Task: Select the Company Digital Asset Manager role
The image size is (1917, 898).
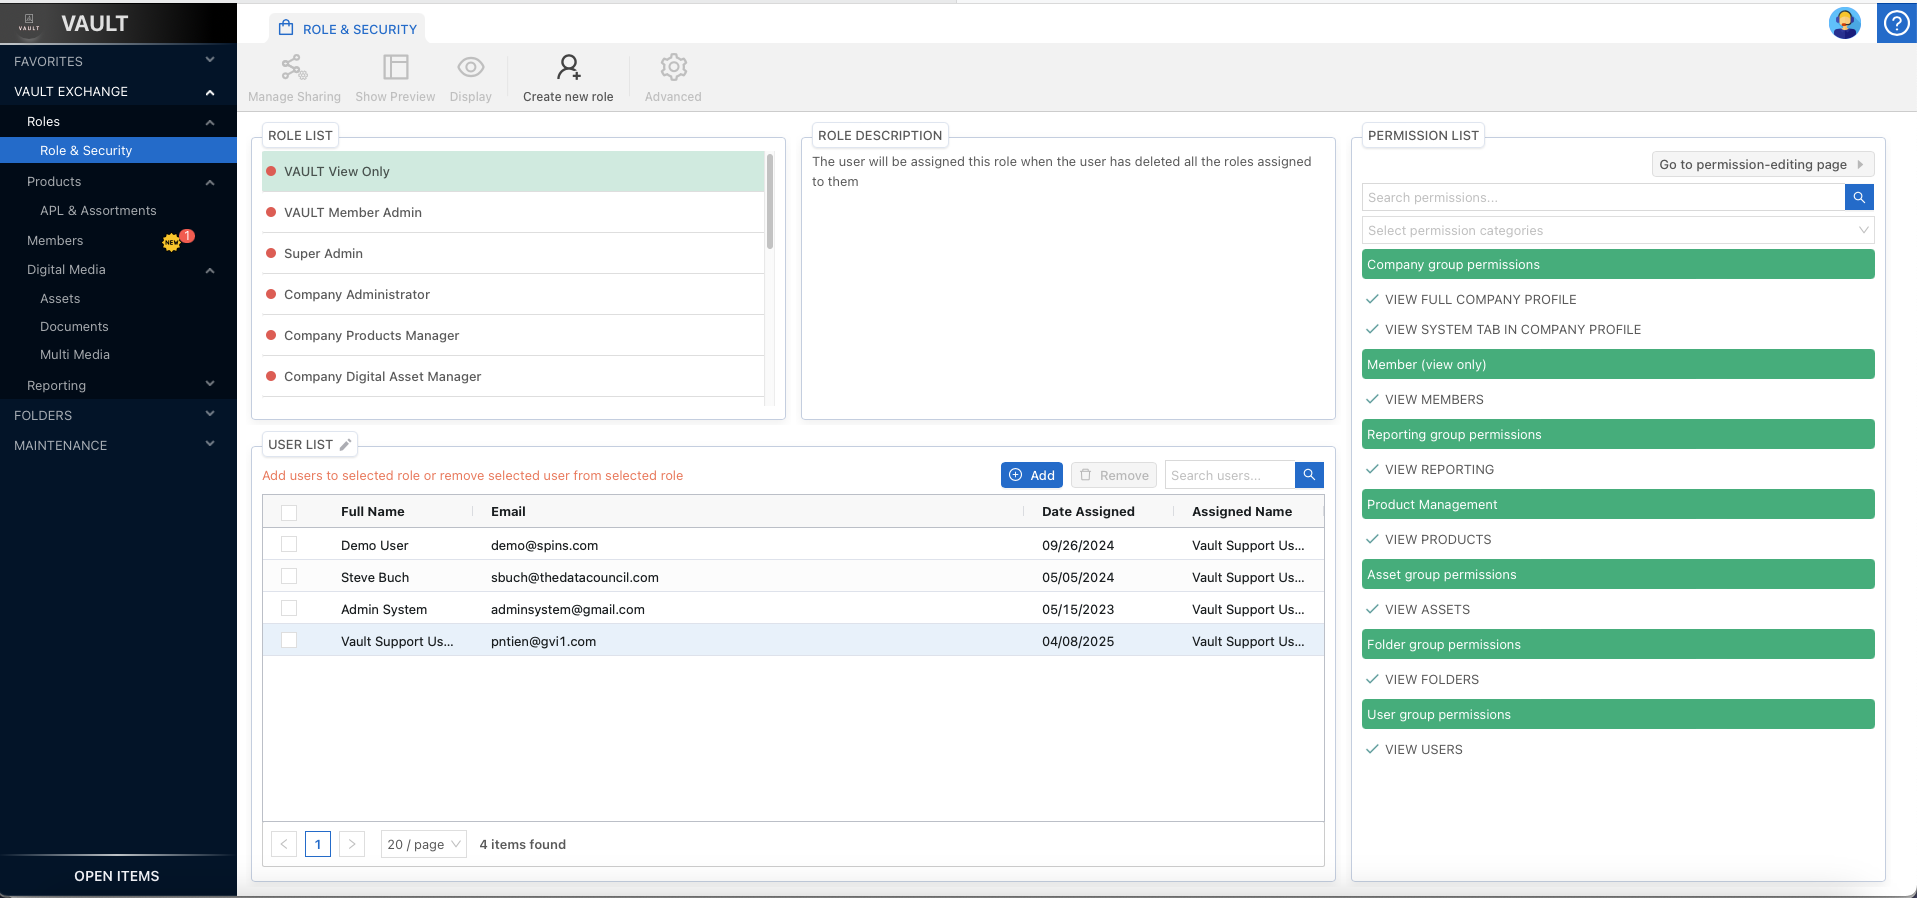Action: tap(513, 376)
